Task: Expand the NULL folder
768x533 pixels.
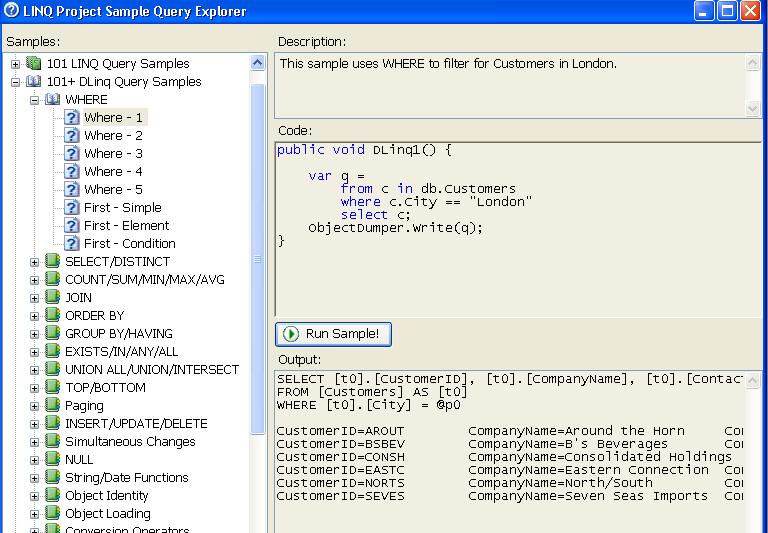Action: pos(34,460)
